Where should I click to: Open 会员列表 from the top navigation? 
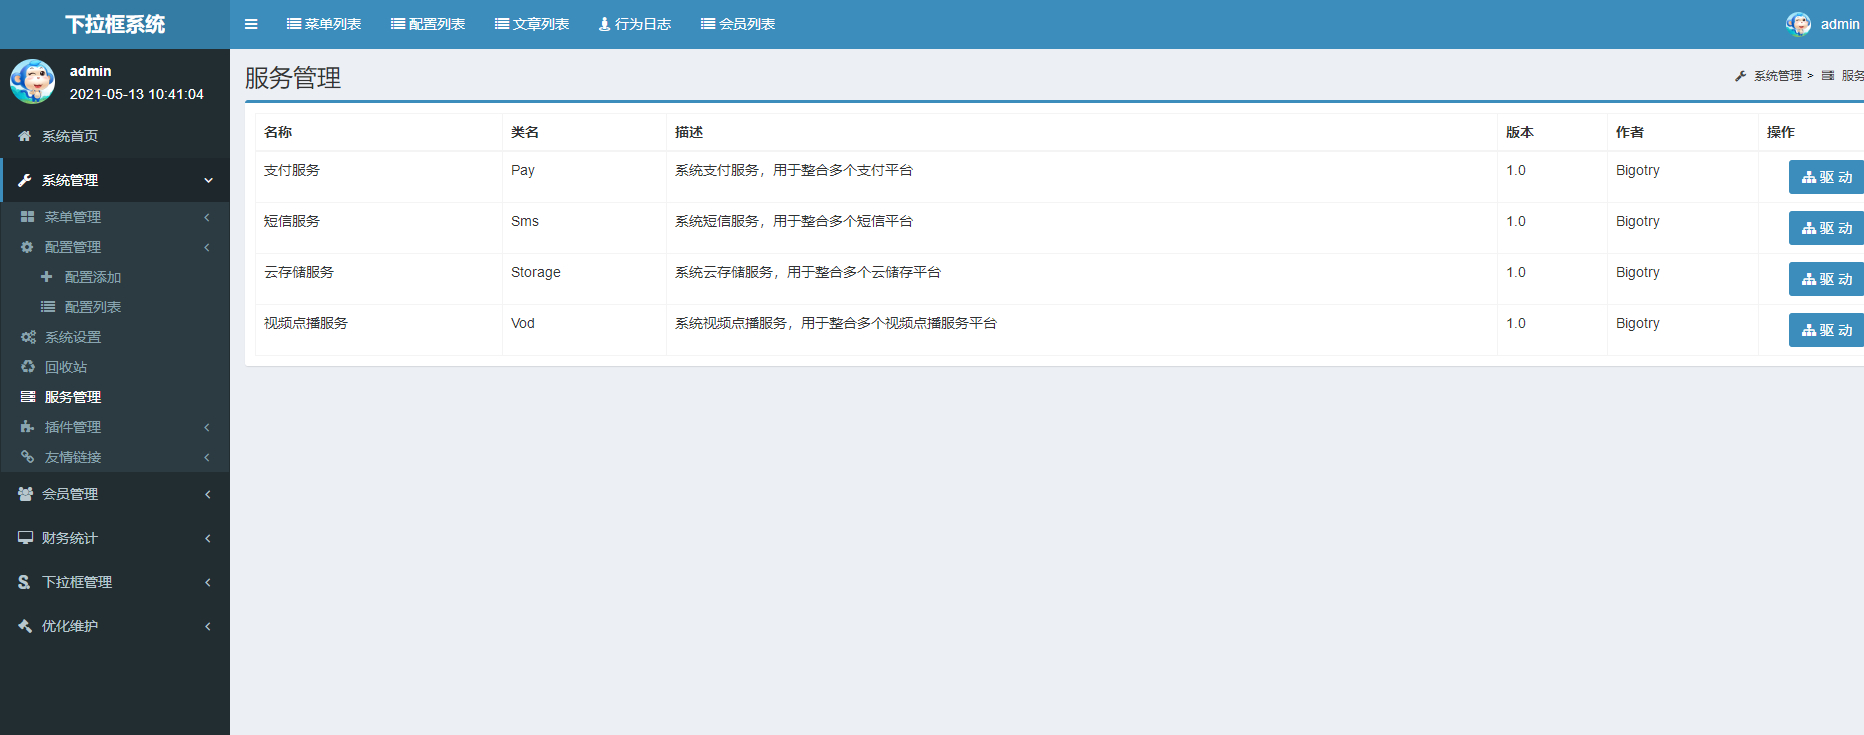738,24
